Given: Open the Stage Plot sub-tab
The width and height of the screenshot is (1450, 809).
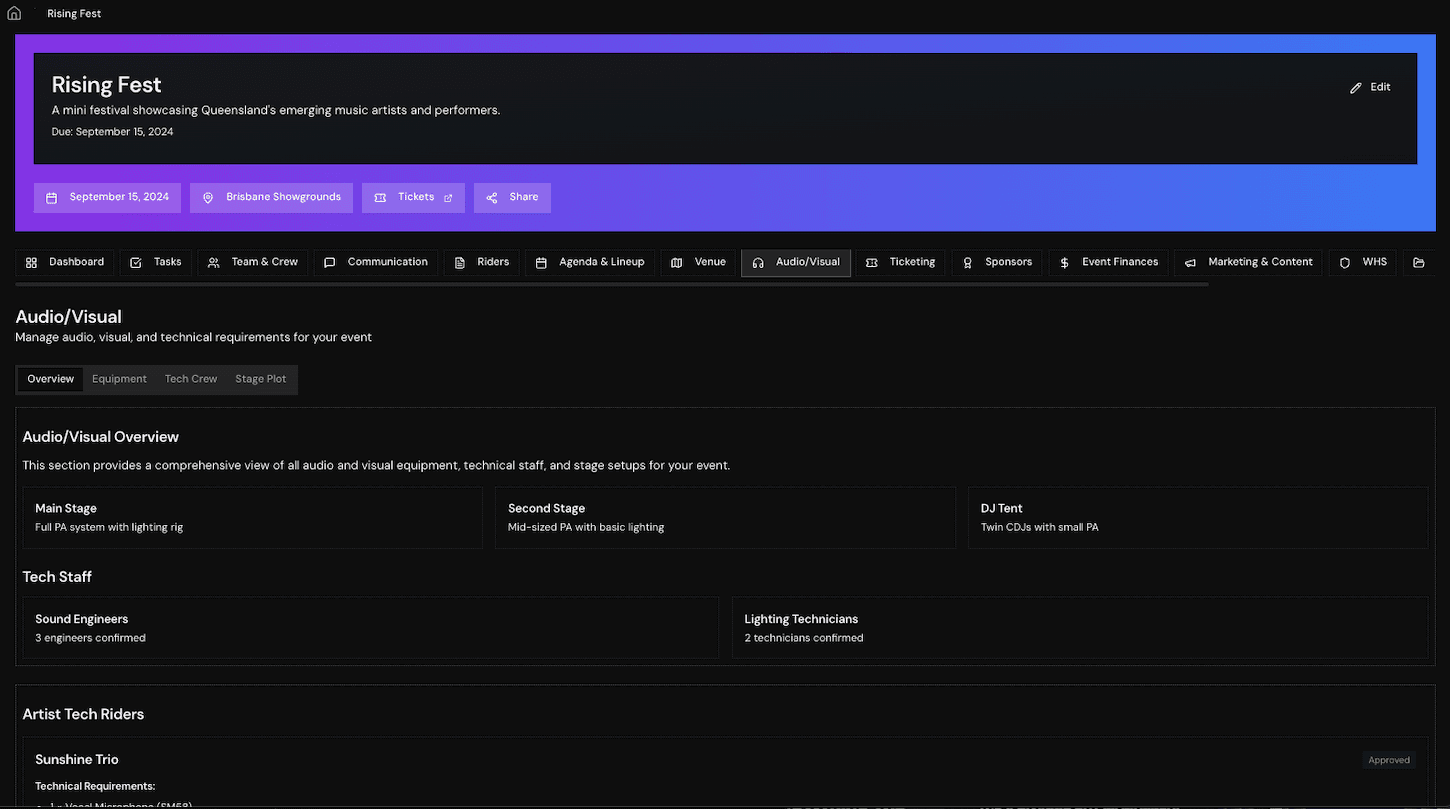Looking at the screenshot, I should (261, 380).
